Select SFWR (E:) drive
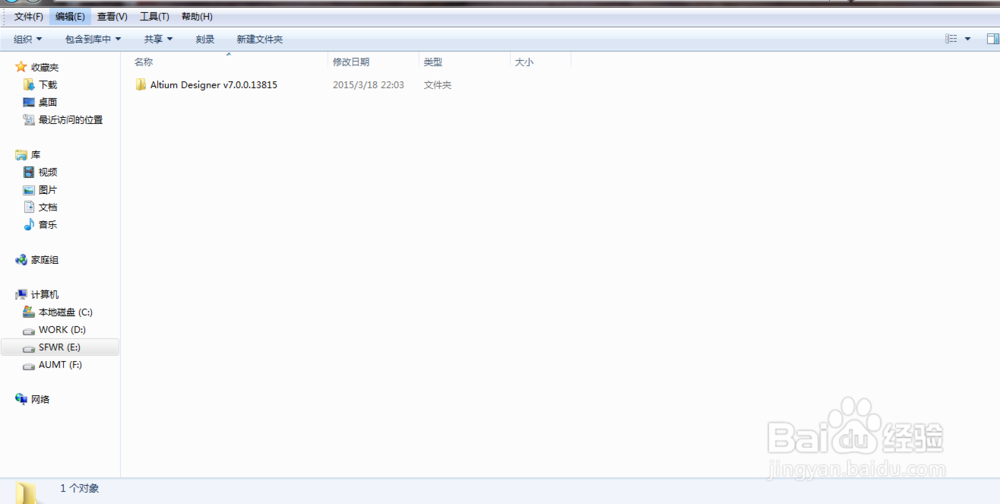The width and height of the screenshot is (1000, 504). click(x=60, y=347)
